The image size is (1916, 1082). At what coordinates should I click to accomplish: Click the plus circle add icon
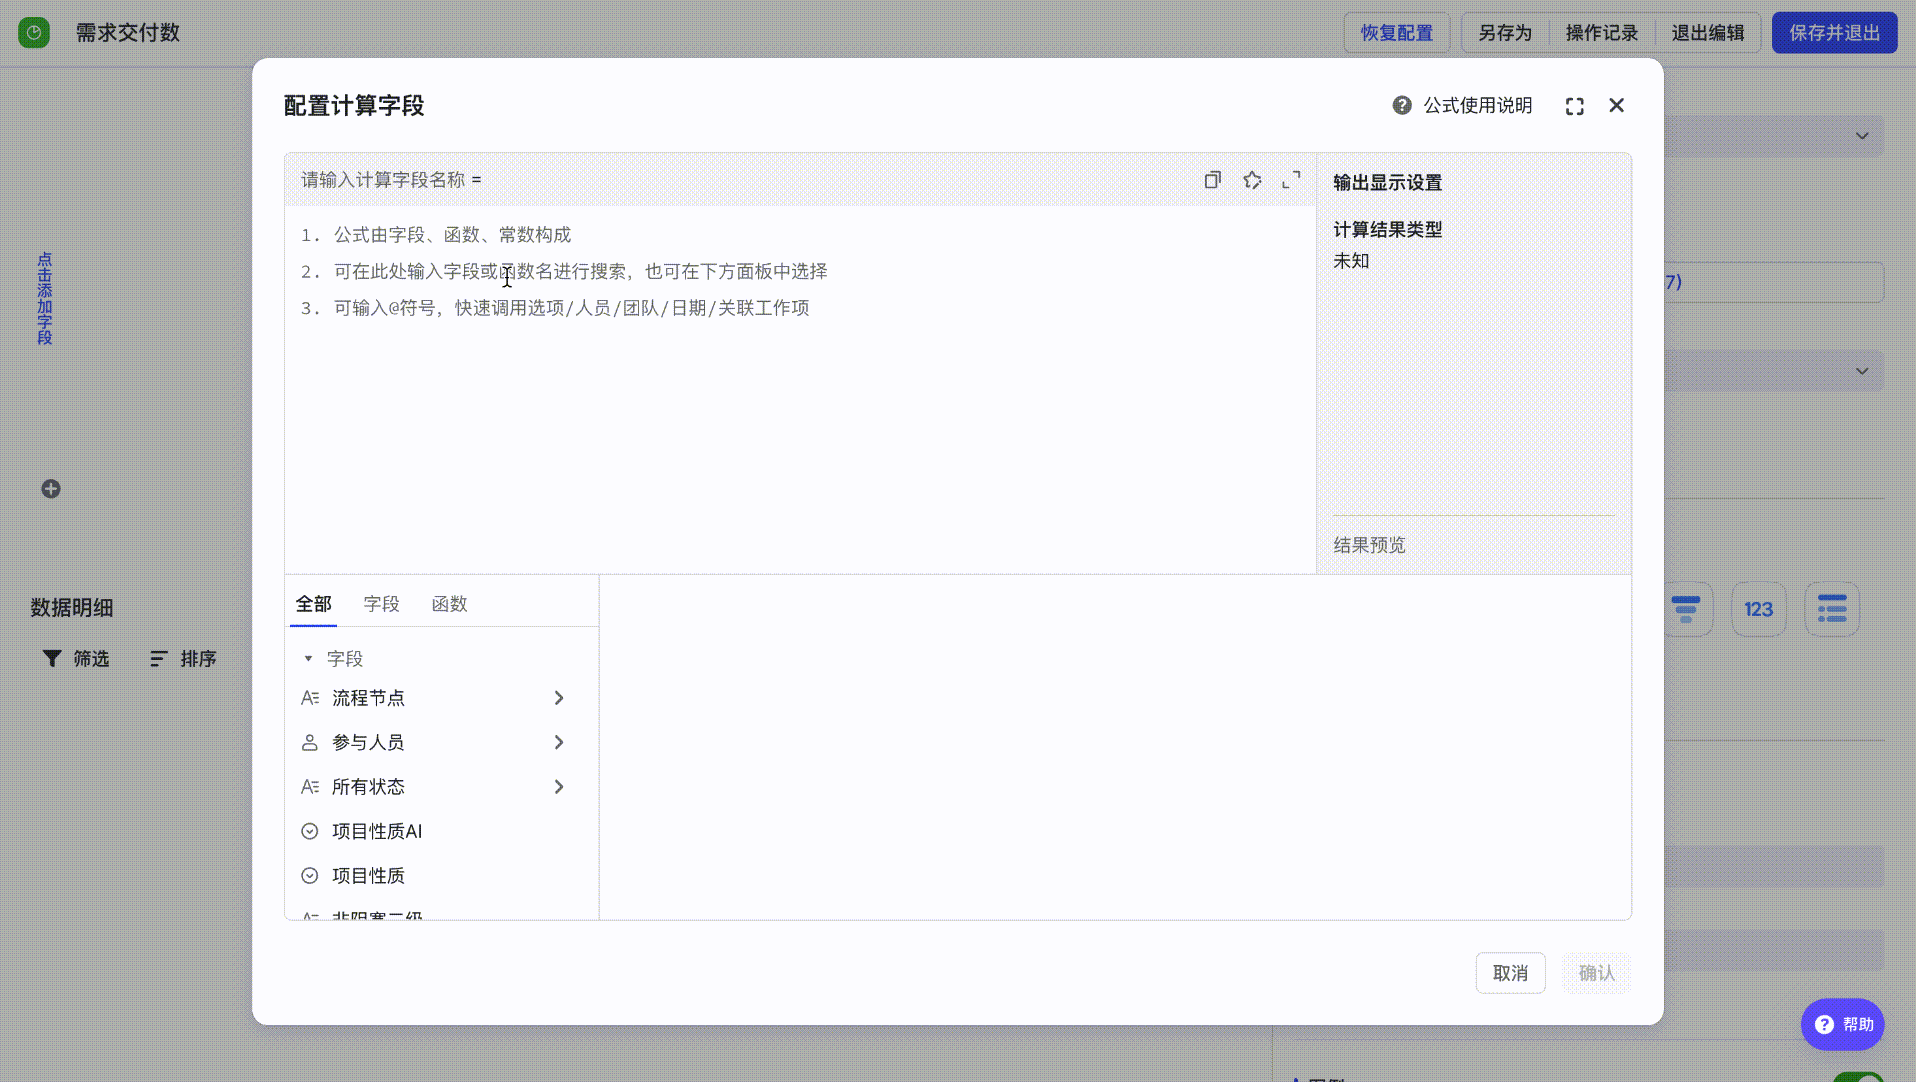(x=51, y=489)
